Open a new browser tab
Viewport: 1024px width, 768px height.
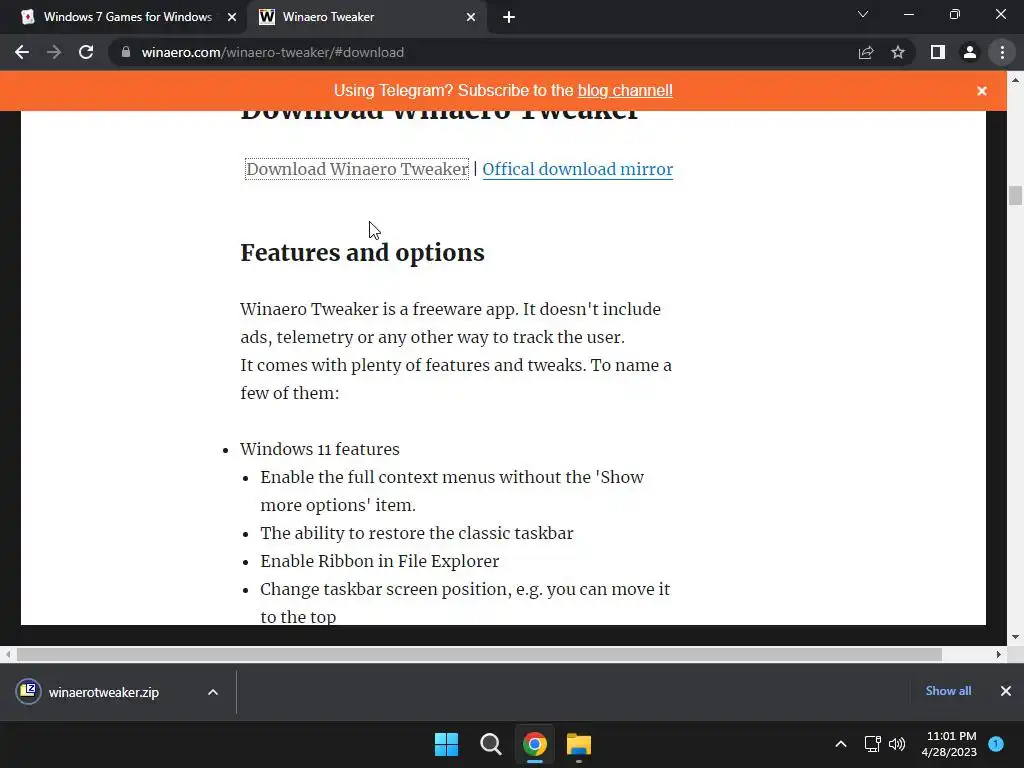coord(509,17)
